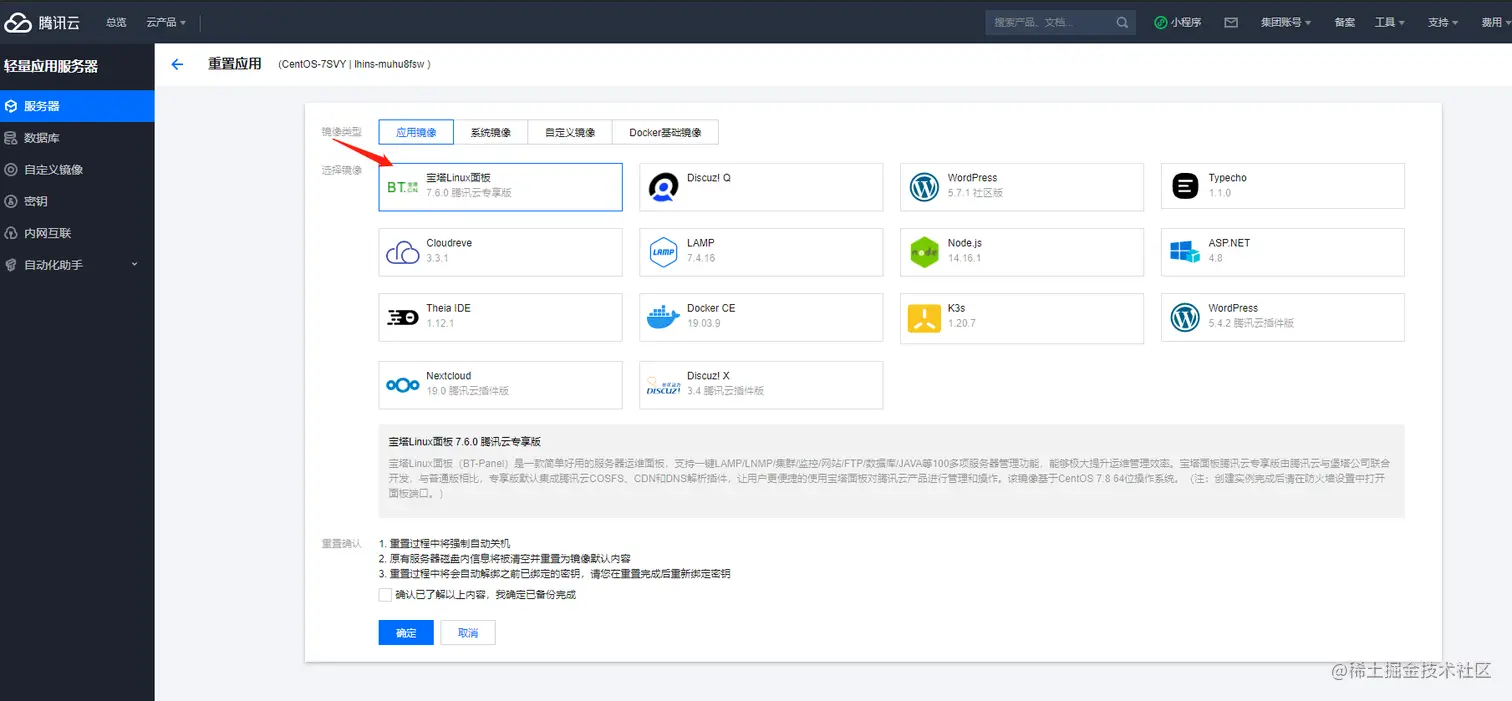This screenshot has width=1512, height=701.
Task: Select the 宝塔Linux面板 7.6.0 image card
Action: click(500, 187)
